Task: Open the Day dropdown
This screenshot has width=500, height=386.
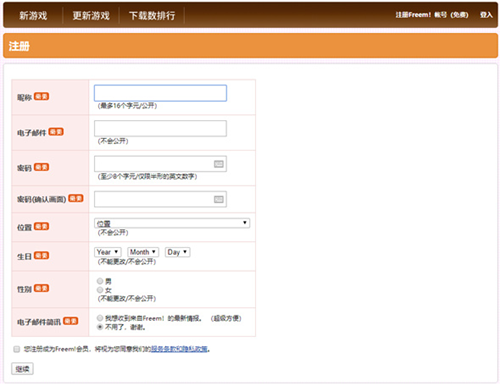Action: [x=178, y=252]
